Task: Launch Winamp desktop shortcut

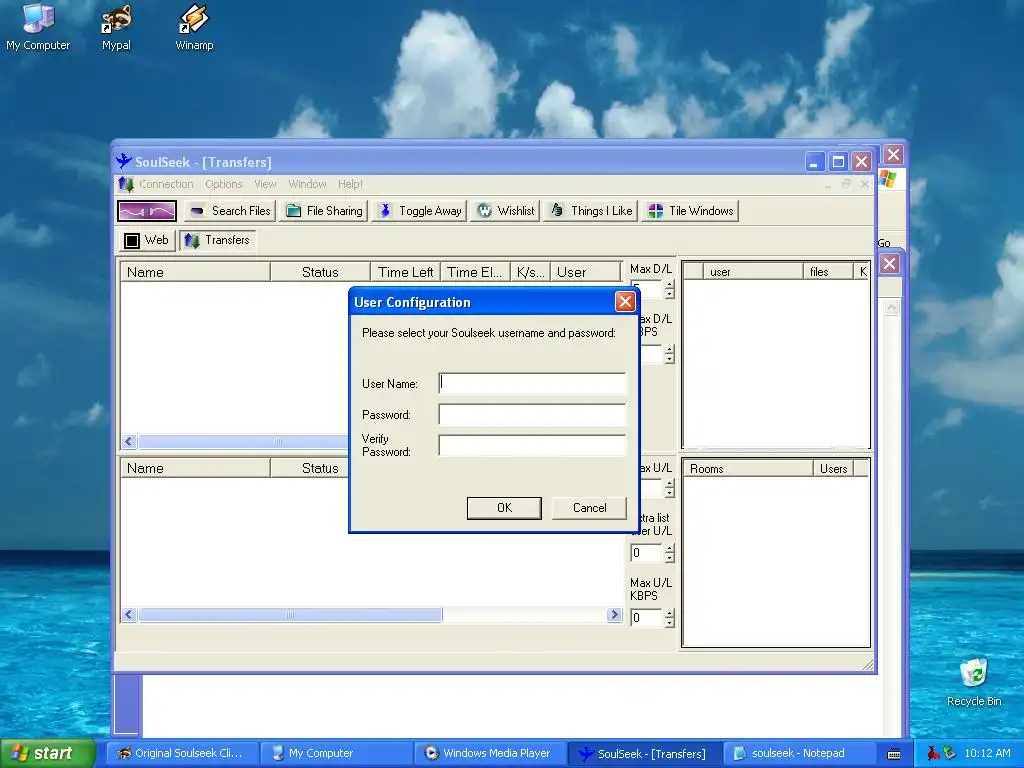Action: click(194, 26)
